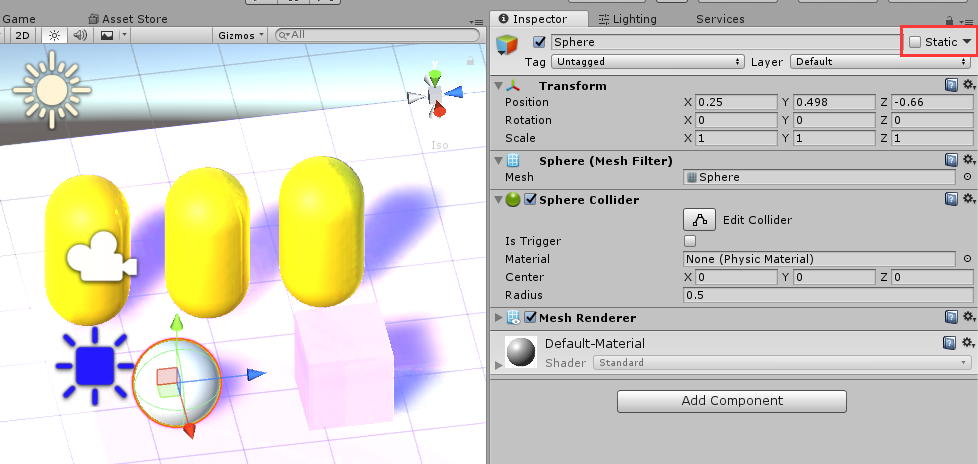
Task: Select the blue point light gizmo
Action: click(x=95, y=365)
